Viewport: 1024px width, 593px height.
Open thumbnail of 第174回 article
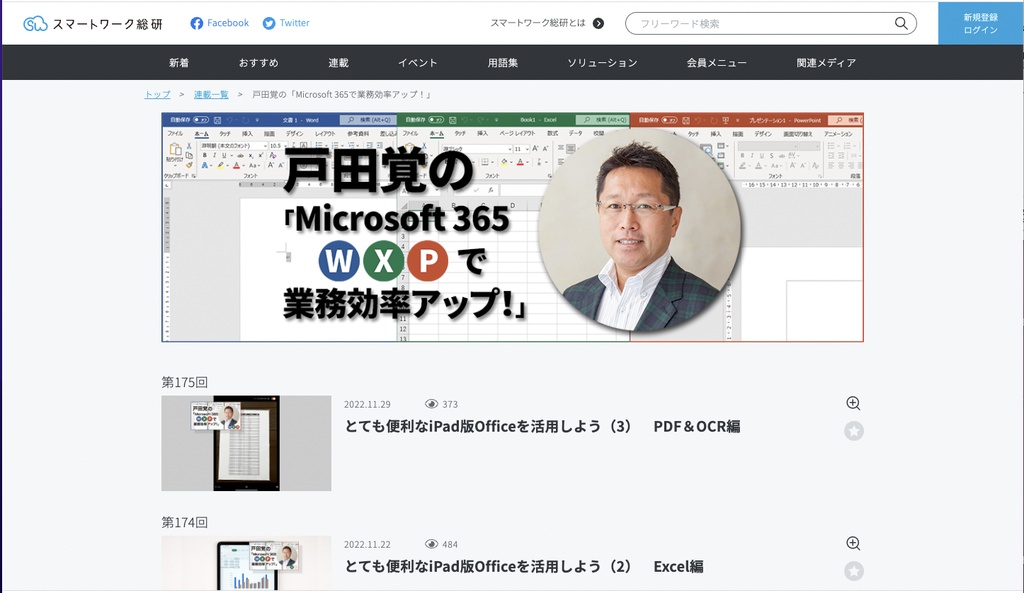coord(246,563)
